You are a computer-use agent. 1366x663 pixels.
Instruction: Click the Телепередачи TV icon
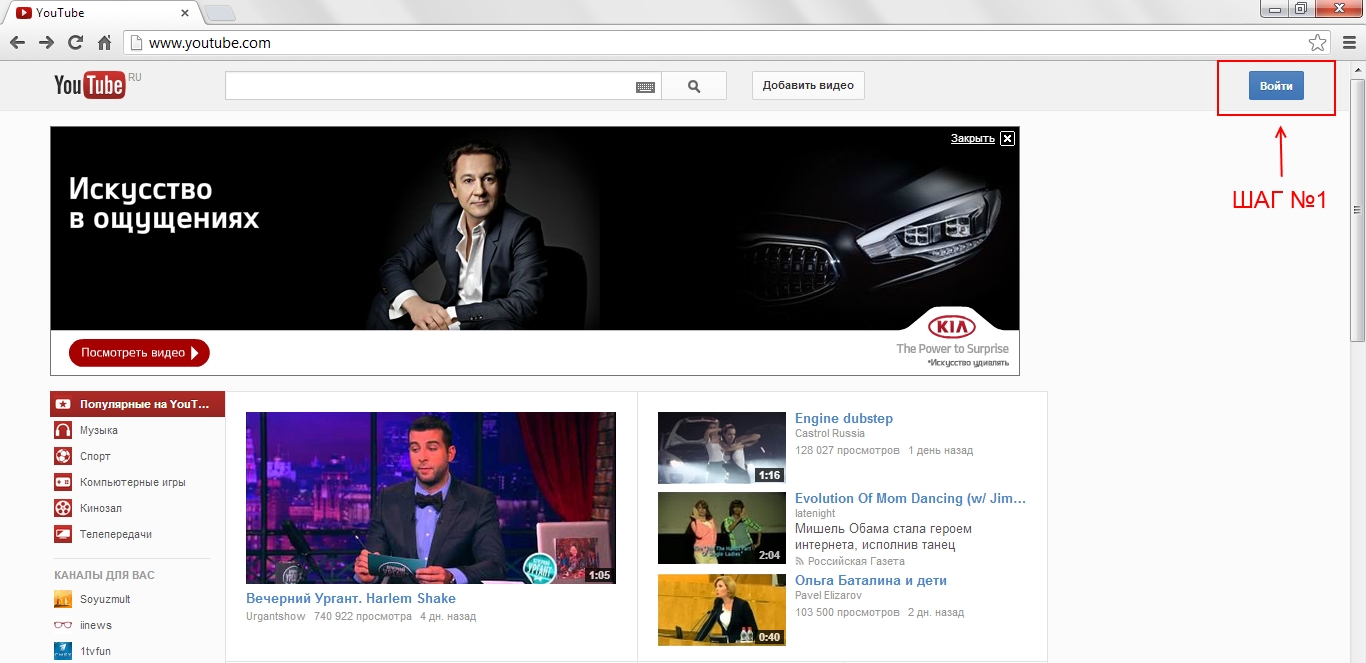[x=63, y=534]
